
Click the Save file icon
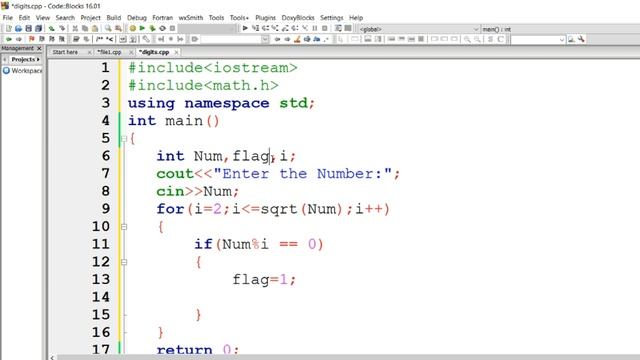click(x=28, y=28)
